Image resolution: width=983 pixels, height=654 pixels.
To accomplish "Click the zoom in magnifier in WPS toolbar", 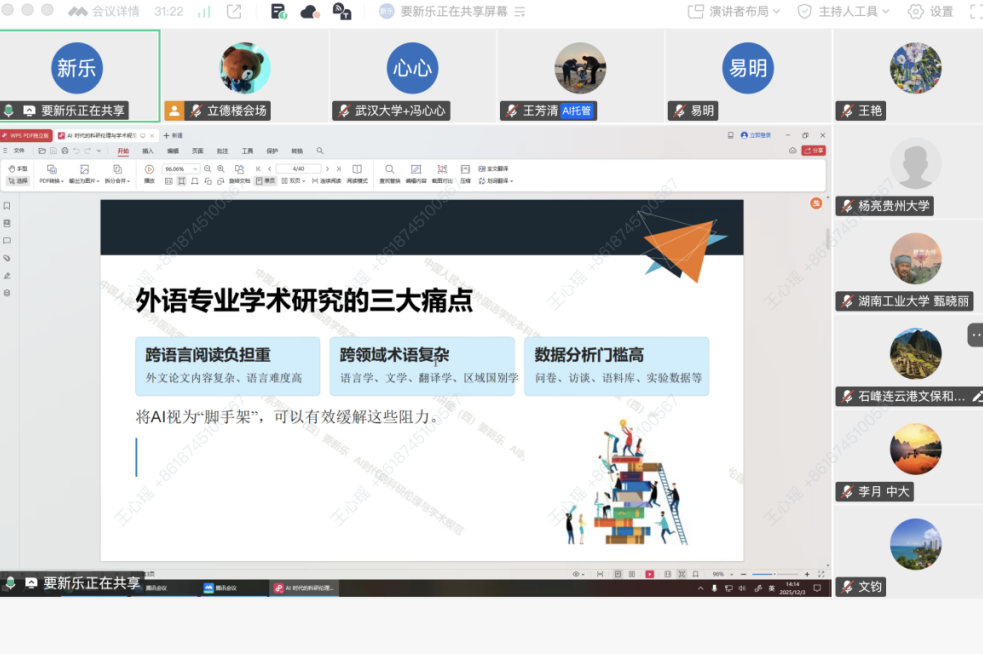I will pos(221,169).
